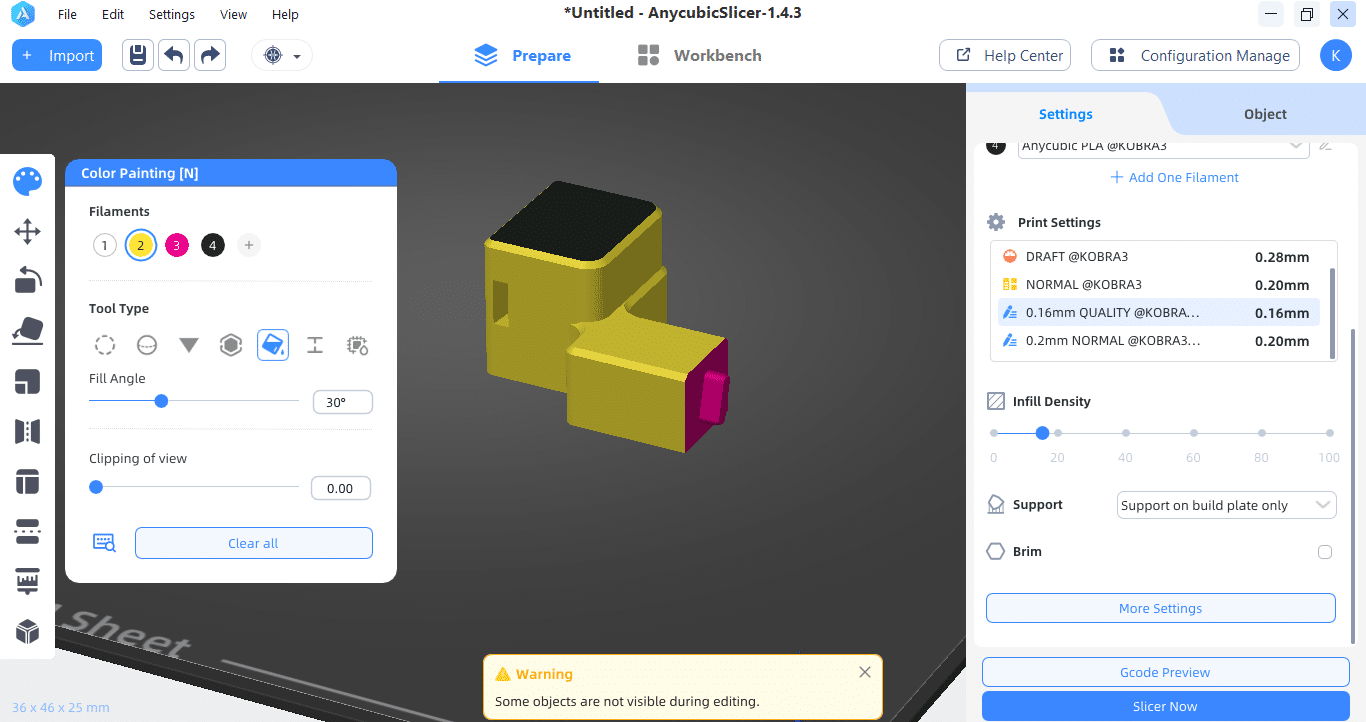
Task: Select the Move tool in left sidebar
Action: (x=27, y=232)
